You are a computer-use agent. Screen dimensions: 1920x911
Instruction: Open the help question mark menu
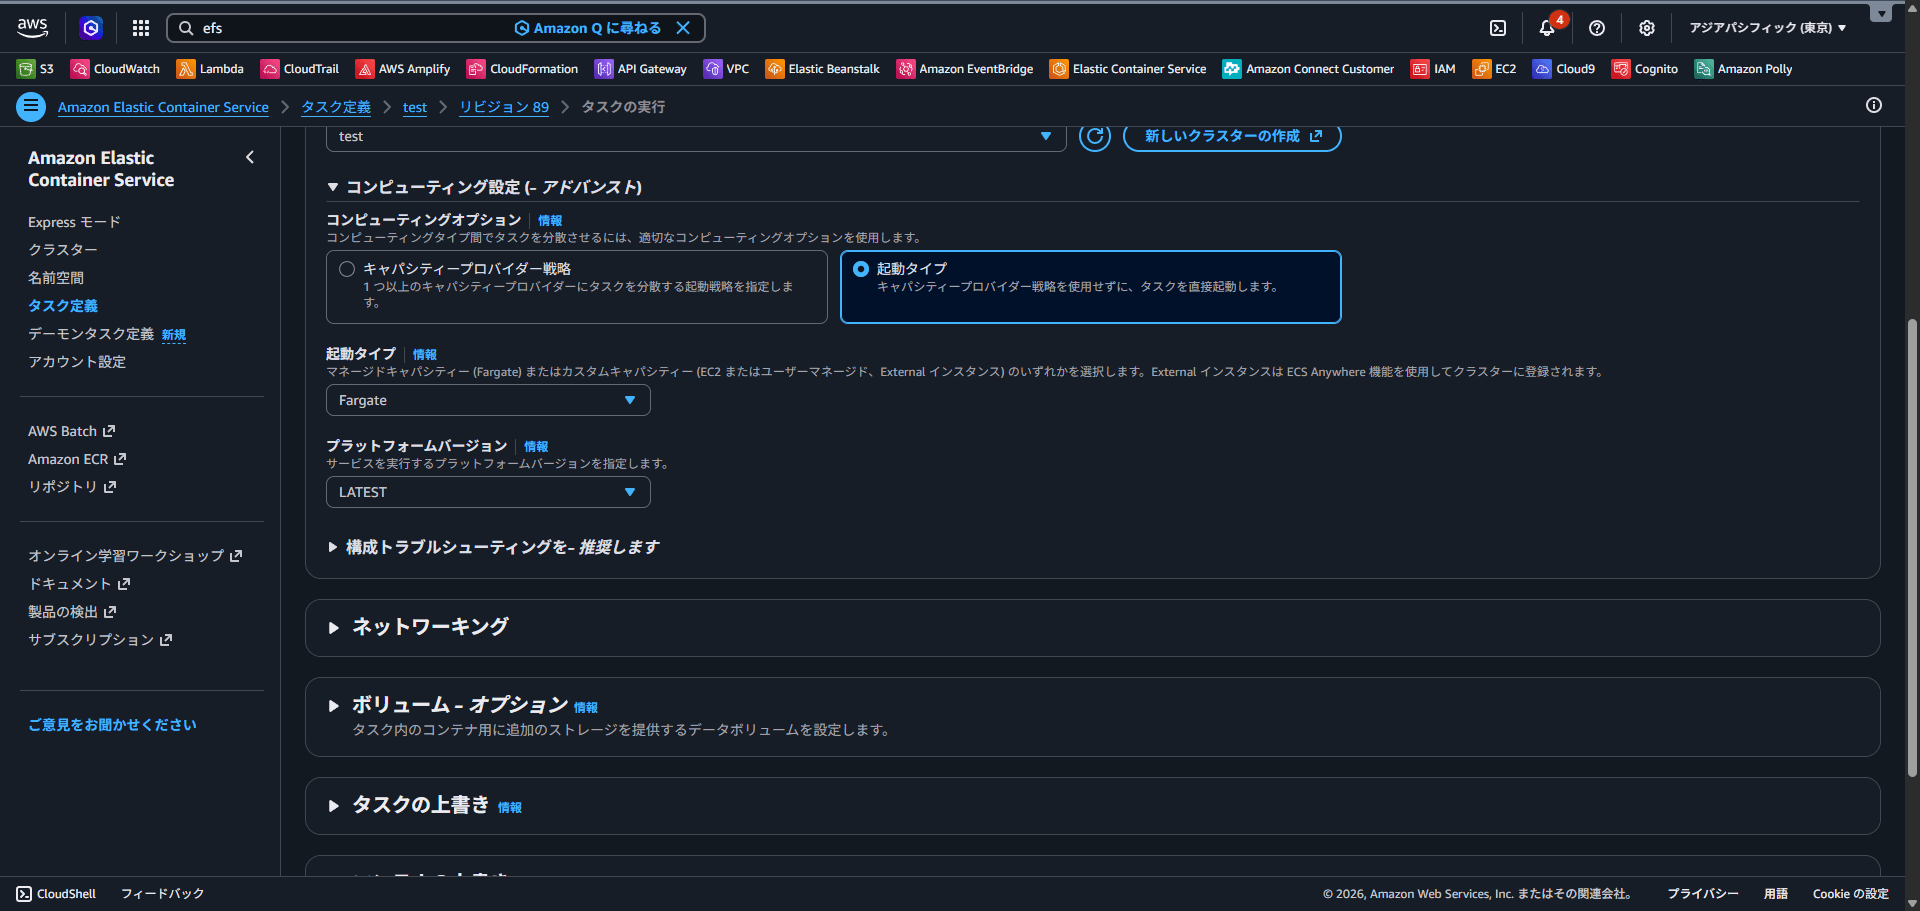click(1597, 28)
